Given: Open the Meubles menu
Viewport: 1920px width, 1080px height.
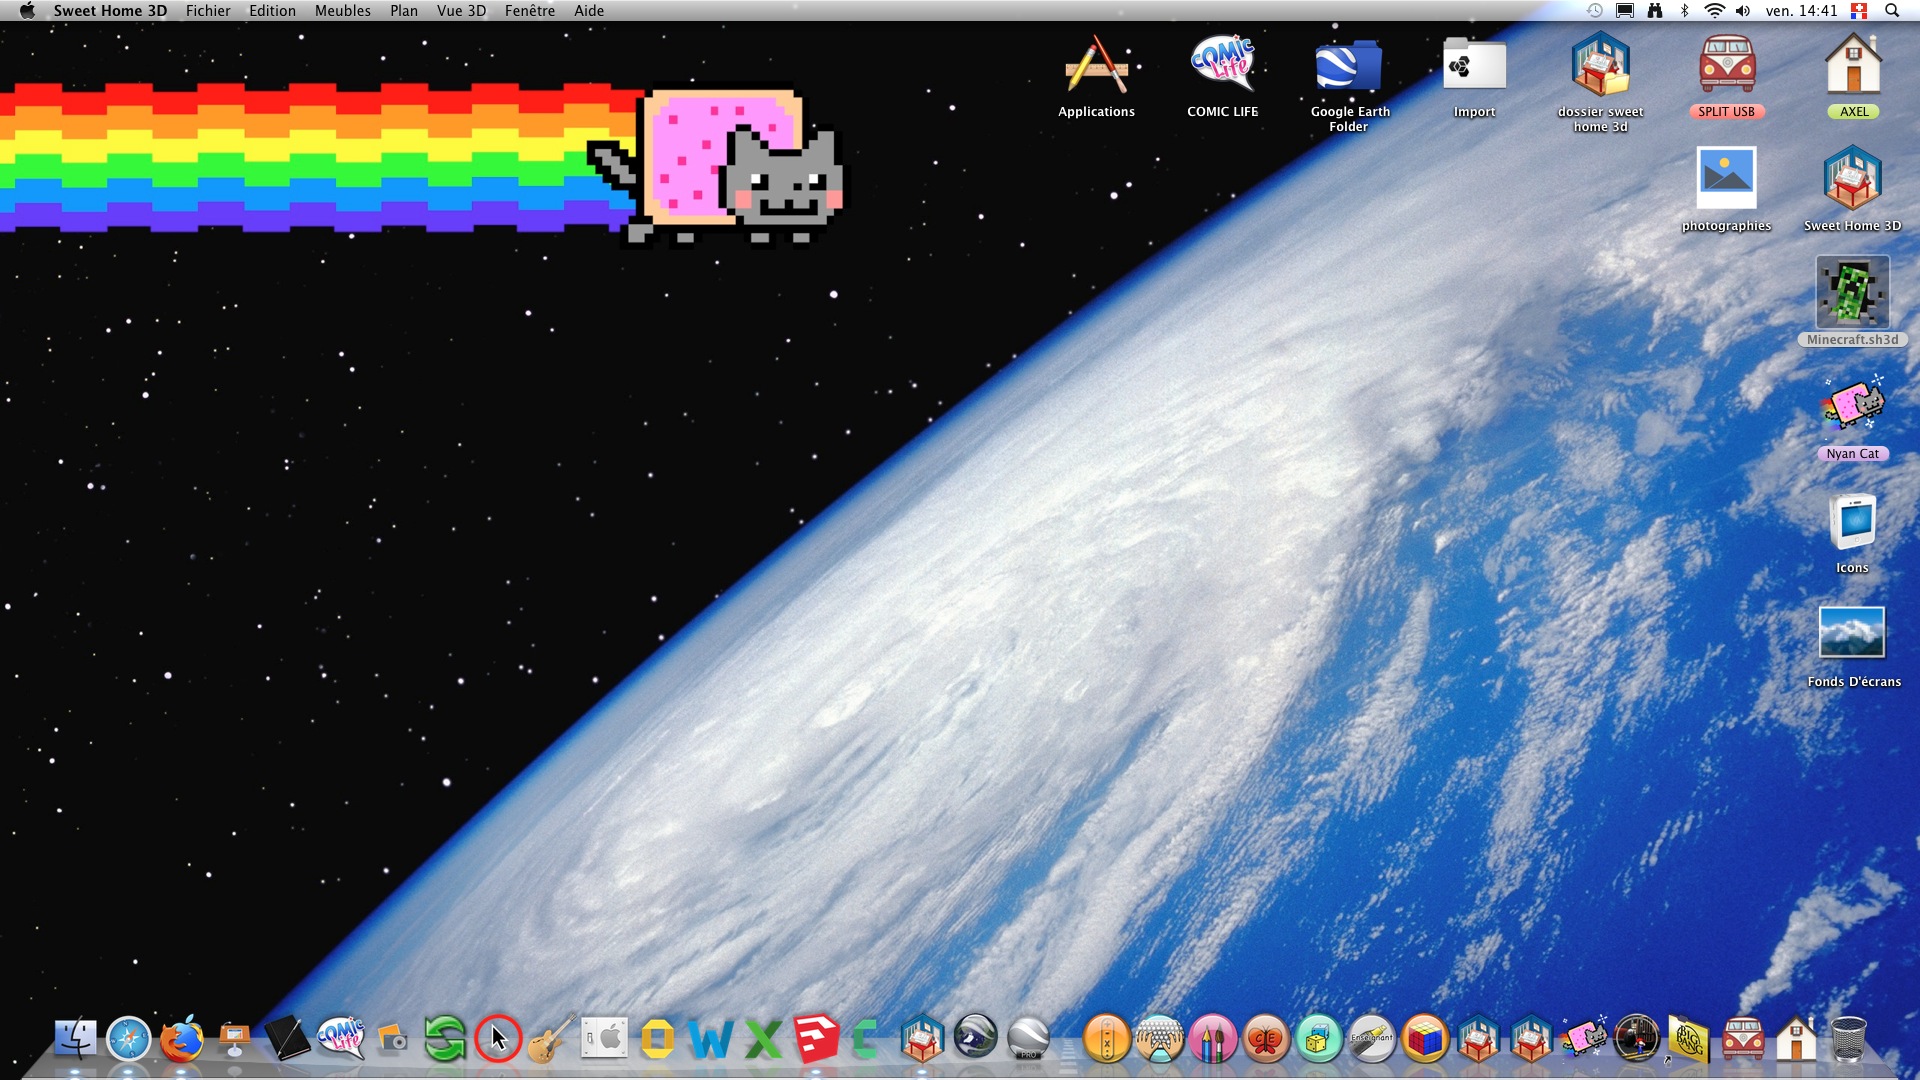Looking at the screenshot, I should tap(342, 11).
